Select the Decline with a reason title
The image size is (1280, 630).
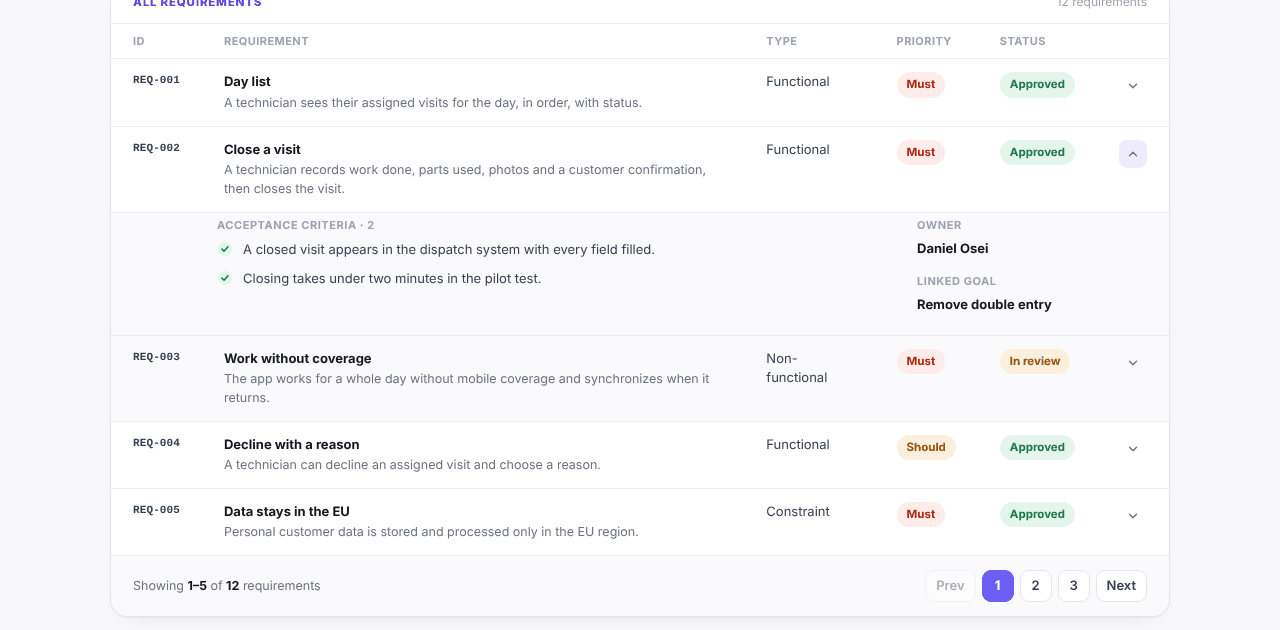pos(292,445)
